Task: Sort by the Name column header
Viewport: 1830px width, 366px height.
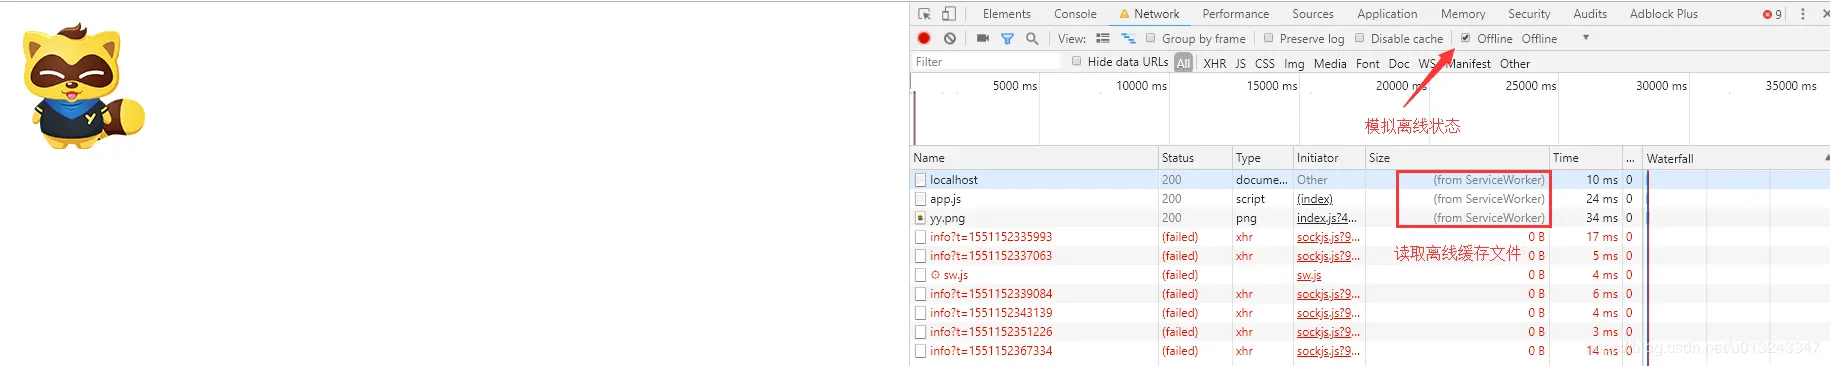Action: (1034, 158)
